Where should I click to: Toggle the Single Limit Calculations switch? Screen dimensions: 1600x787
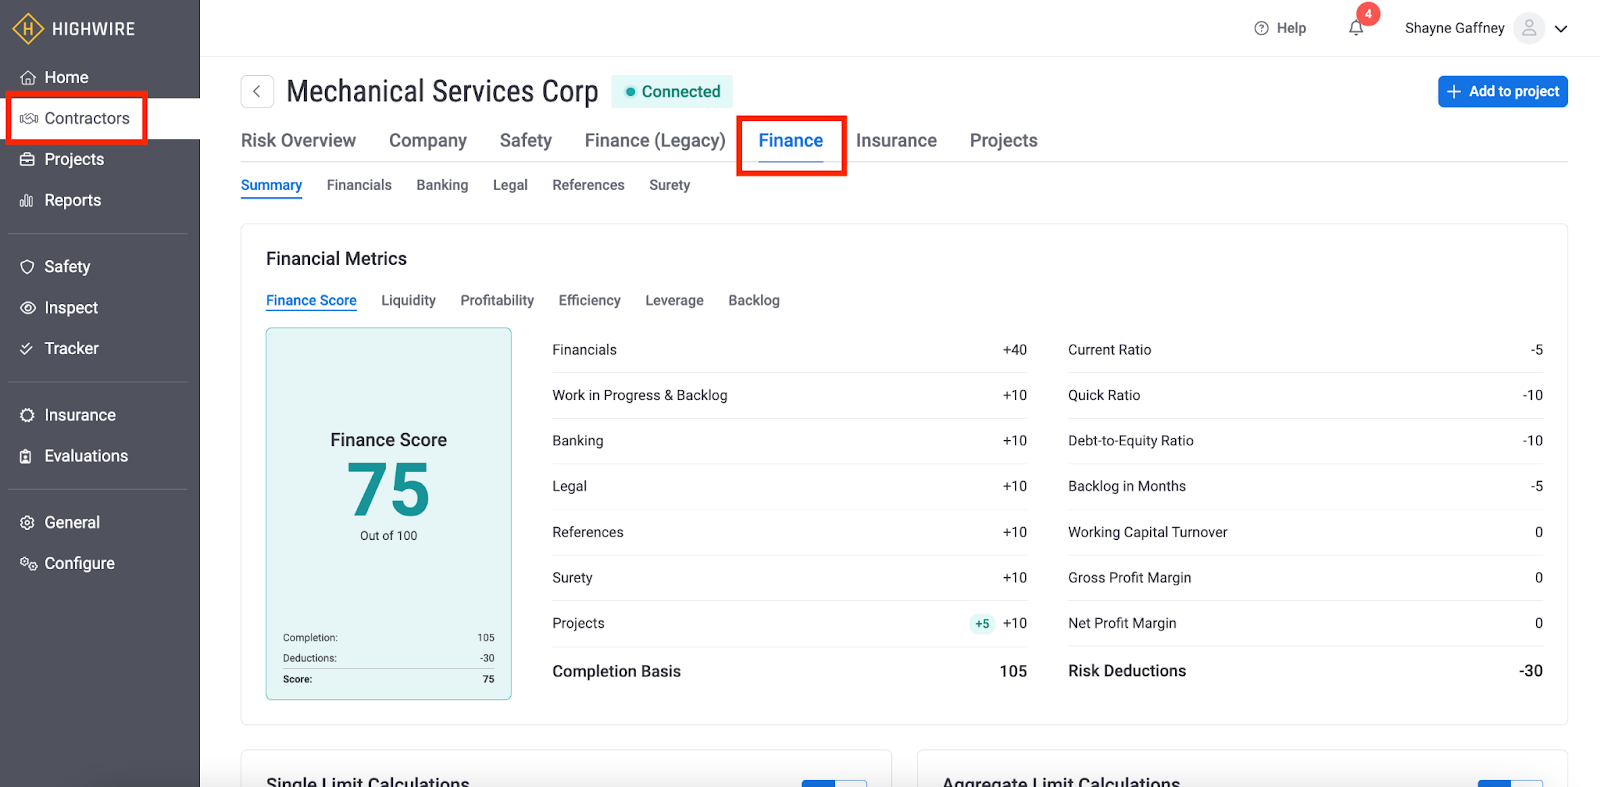coord(833,782)
